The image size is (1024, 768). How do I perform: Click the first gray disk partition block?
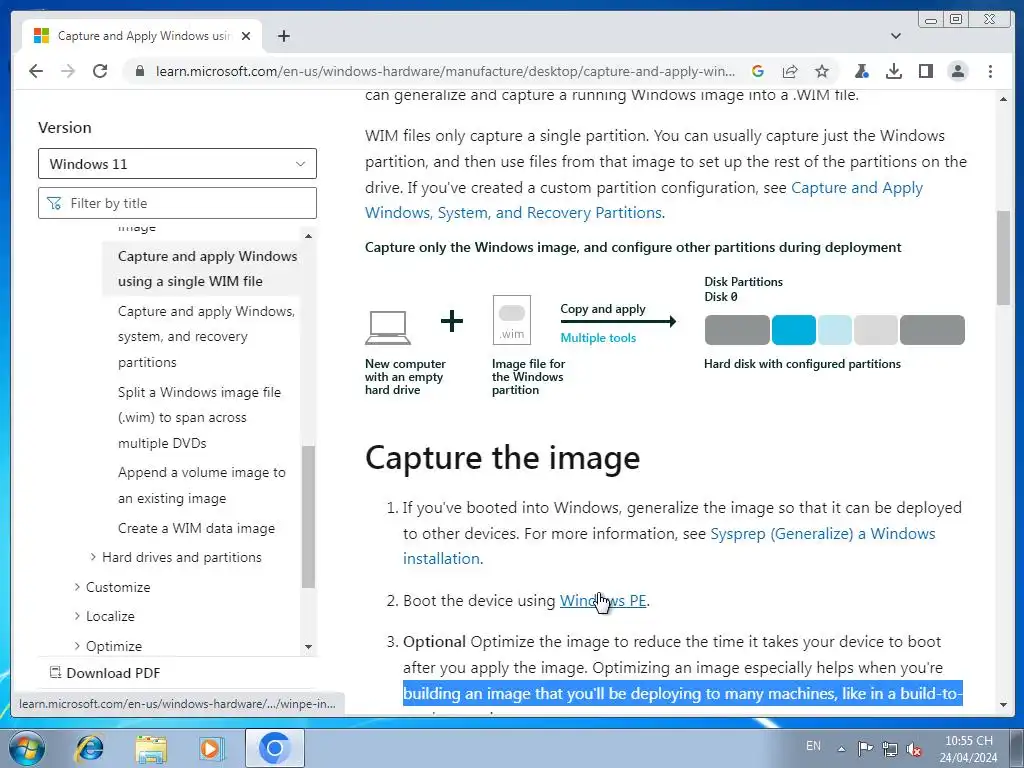(x=737, y=330)
